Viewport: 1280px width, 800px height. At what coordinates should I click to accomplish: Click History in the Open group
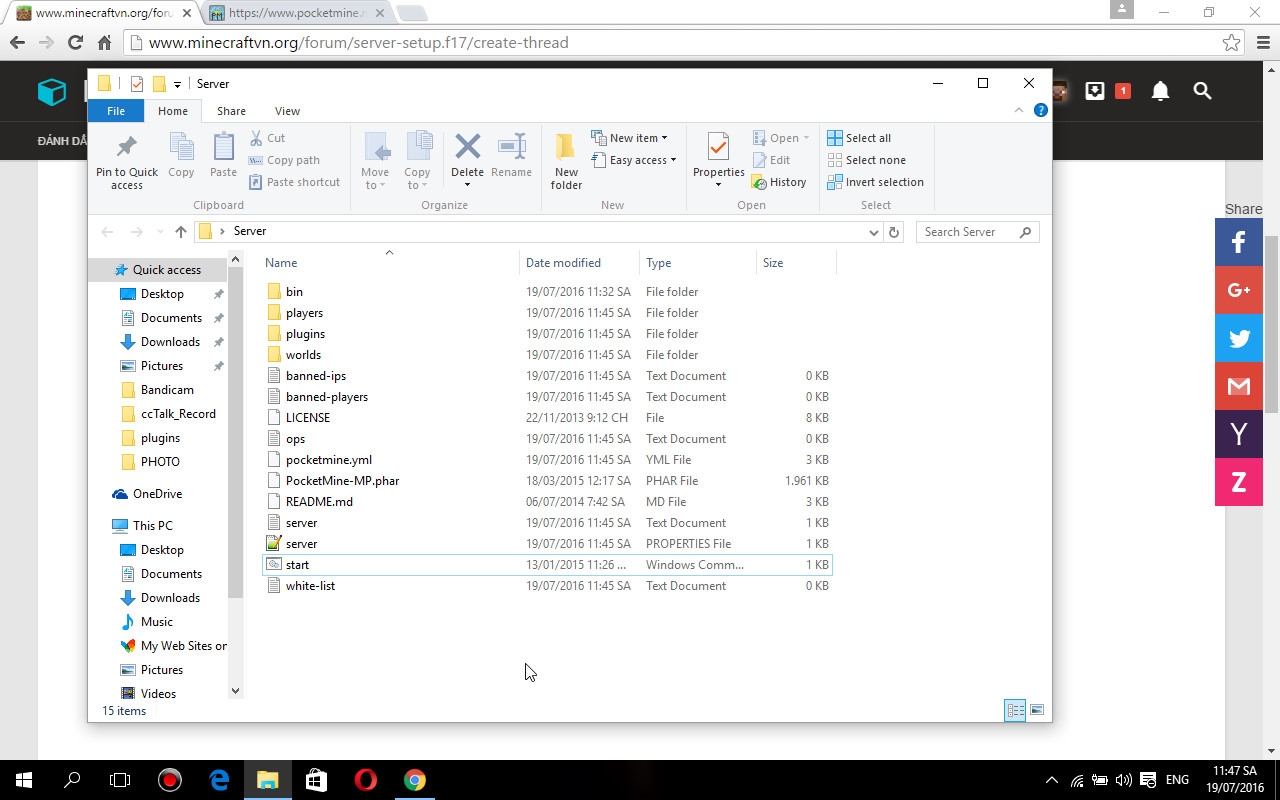779,182
